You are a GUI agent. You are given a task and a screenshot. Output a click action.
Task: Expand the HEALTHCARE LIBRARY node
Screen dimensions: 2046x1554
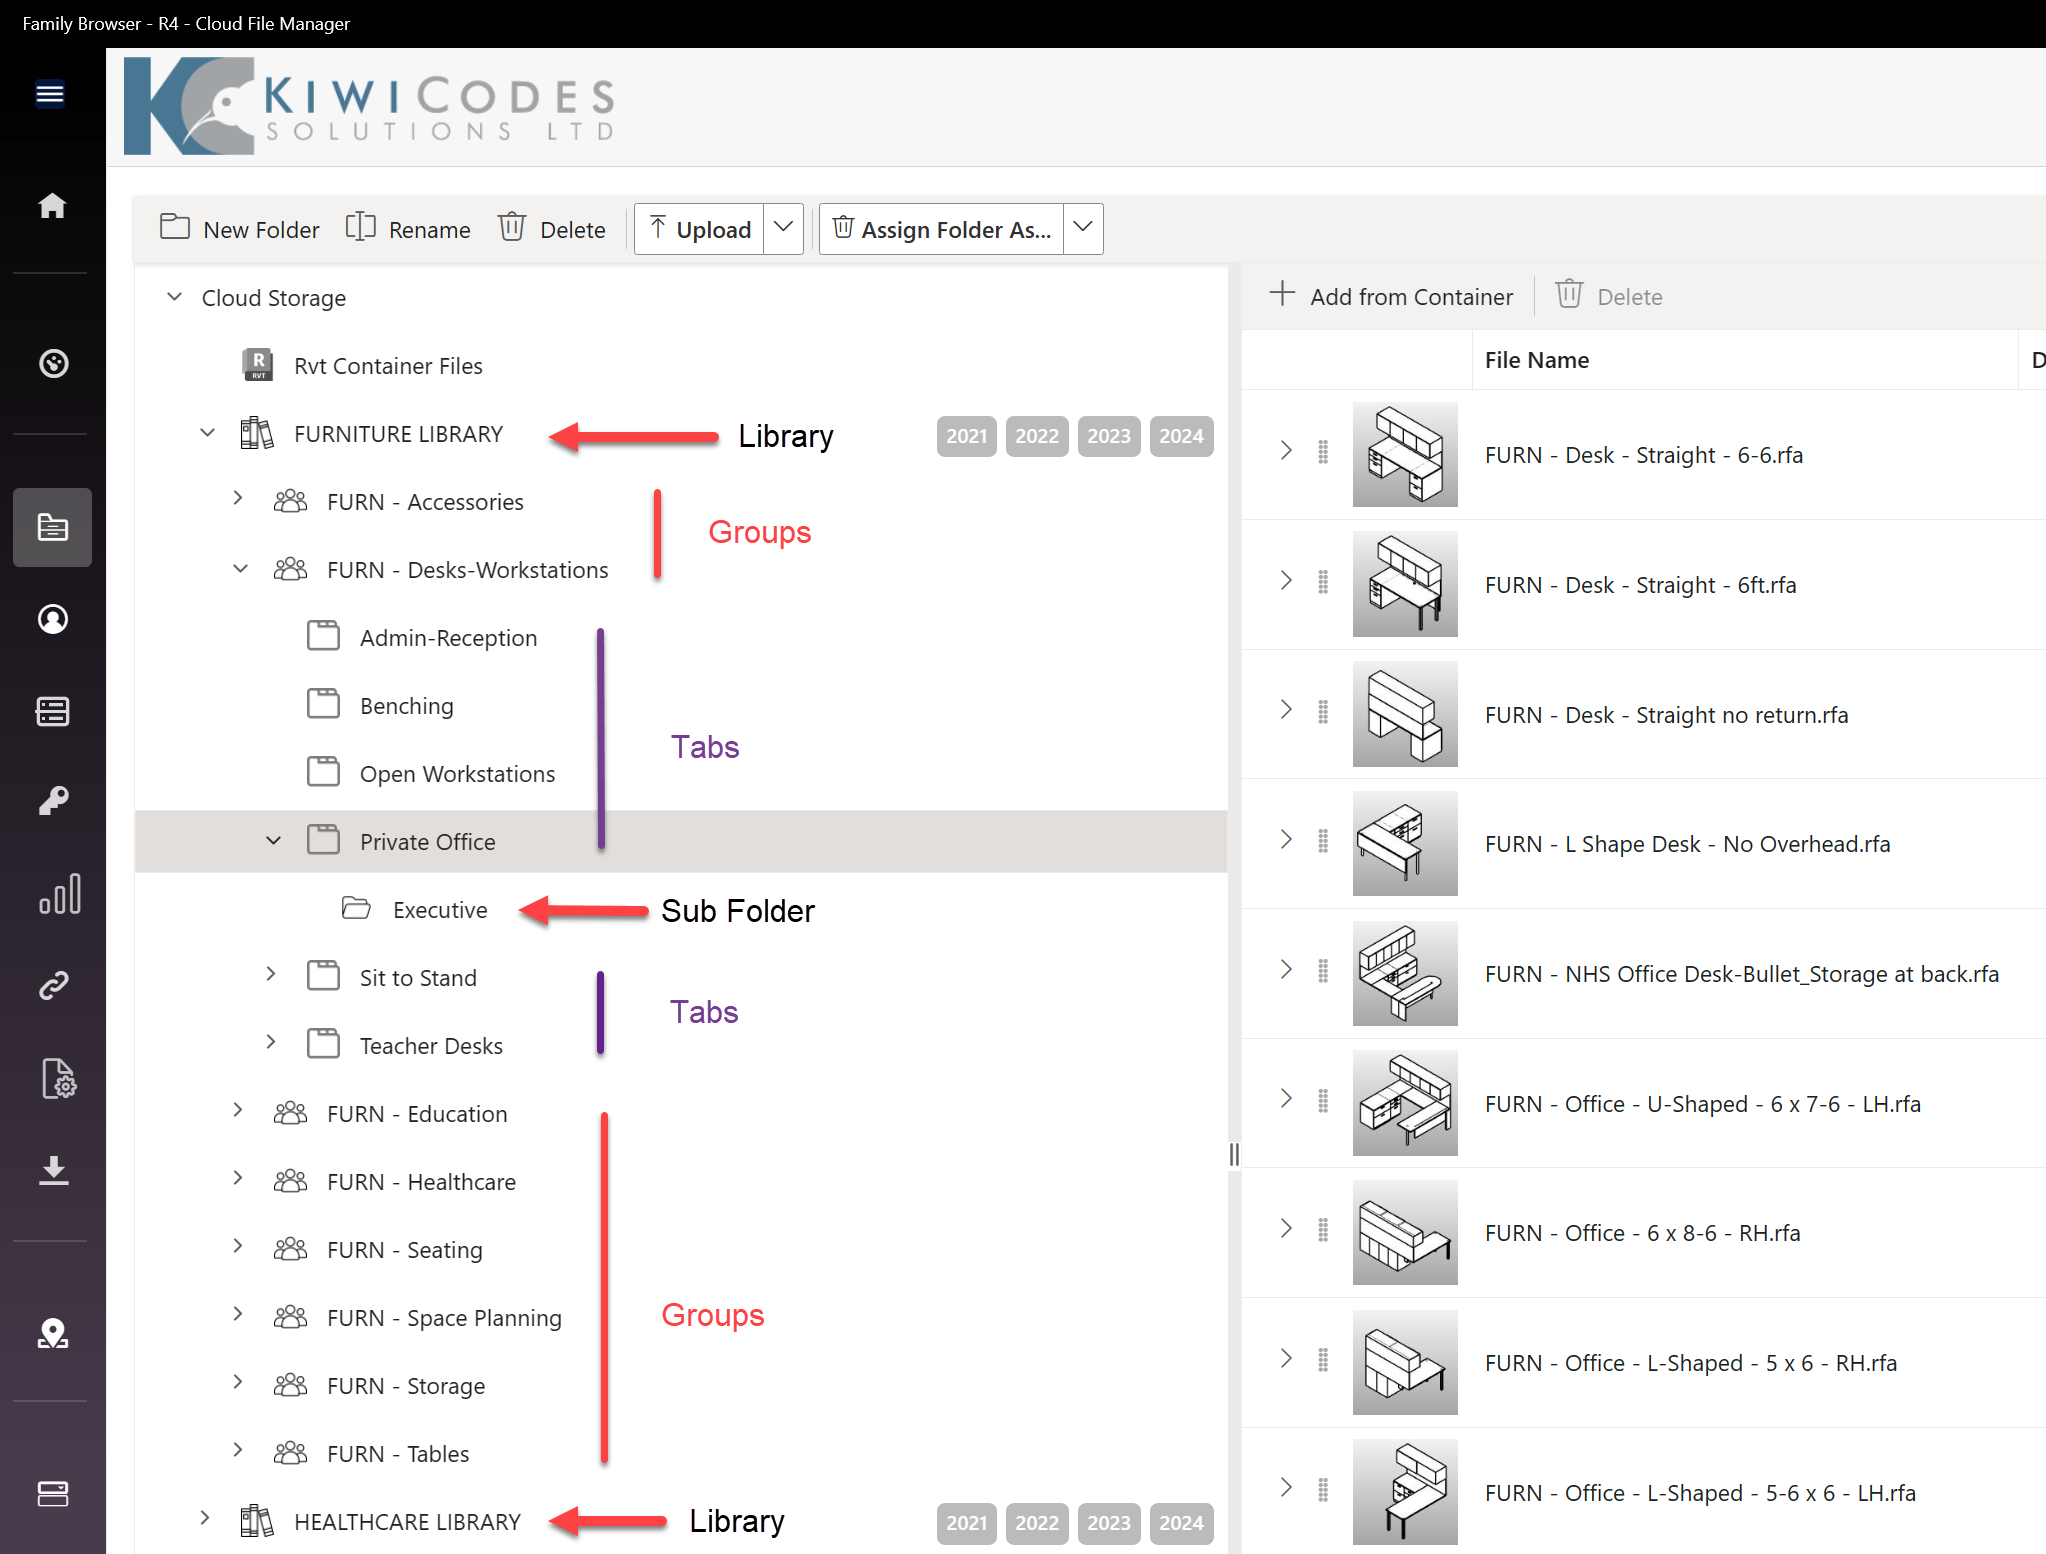tap(204, 1518)
